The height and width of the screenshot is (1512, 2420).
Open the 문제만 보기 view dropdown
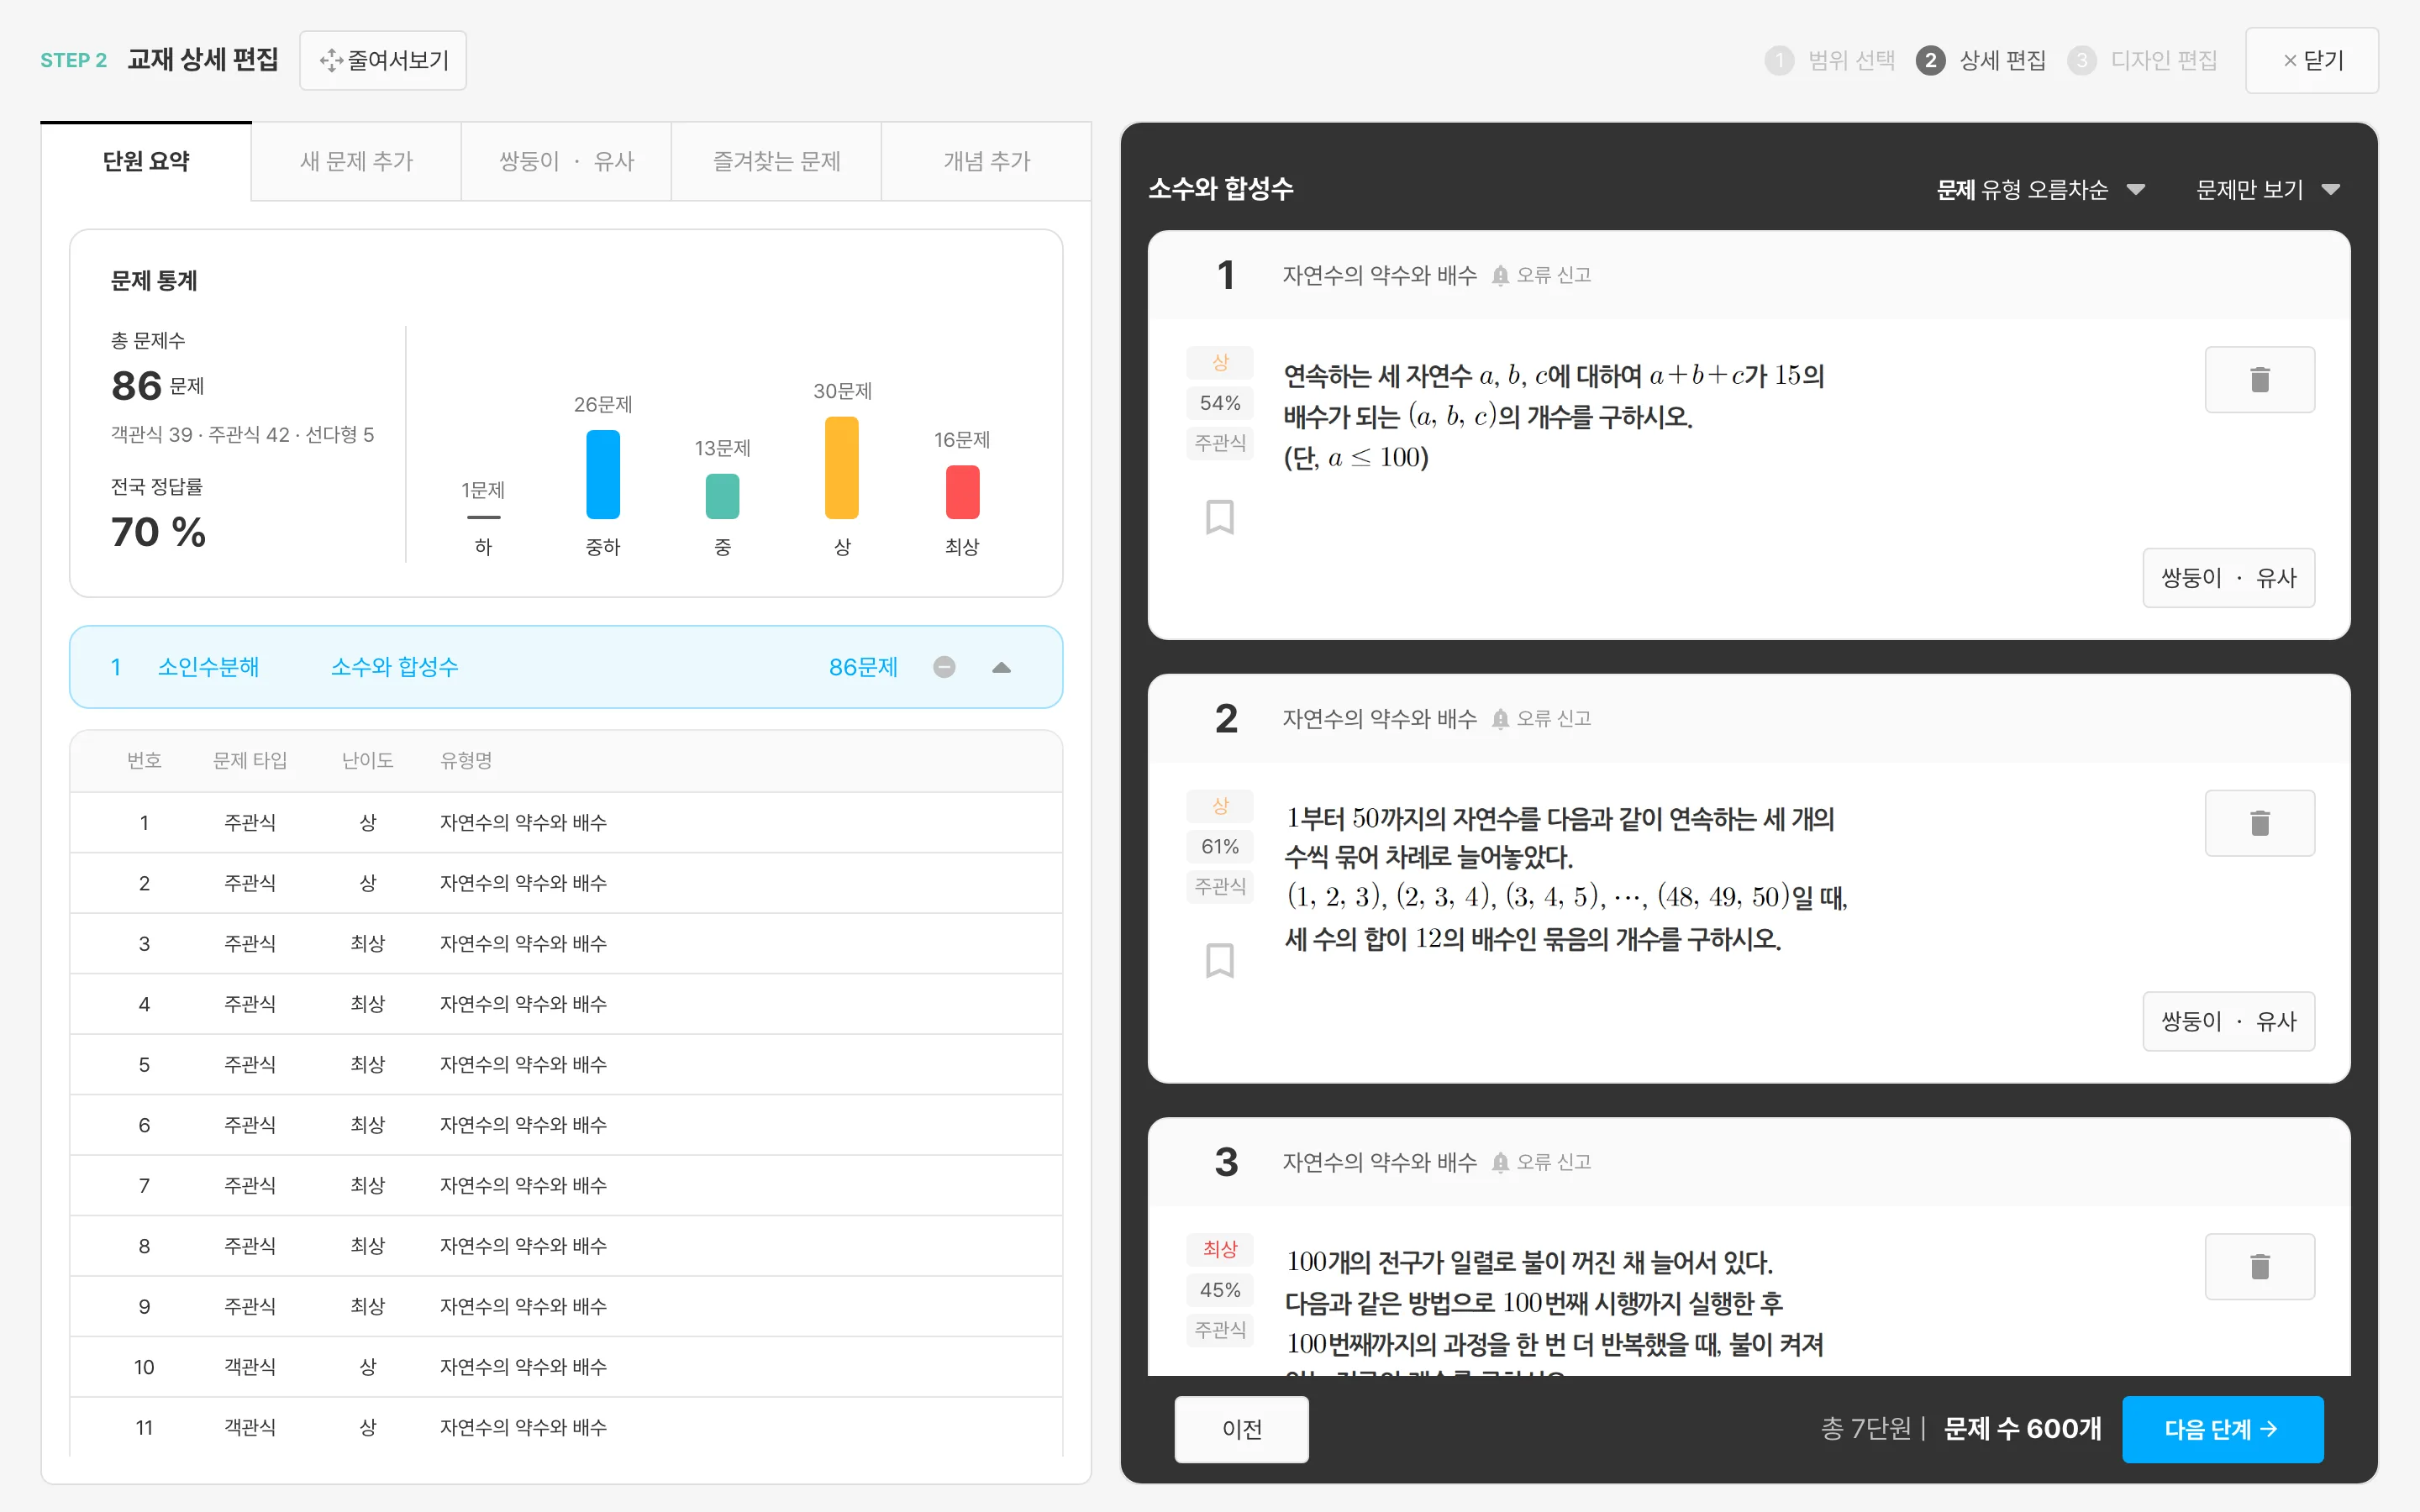coord(2267,190)
